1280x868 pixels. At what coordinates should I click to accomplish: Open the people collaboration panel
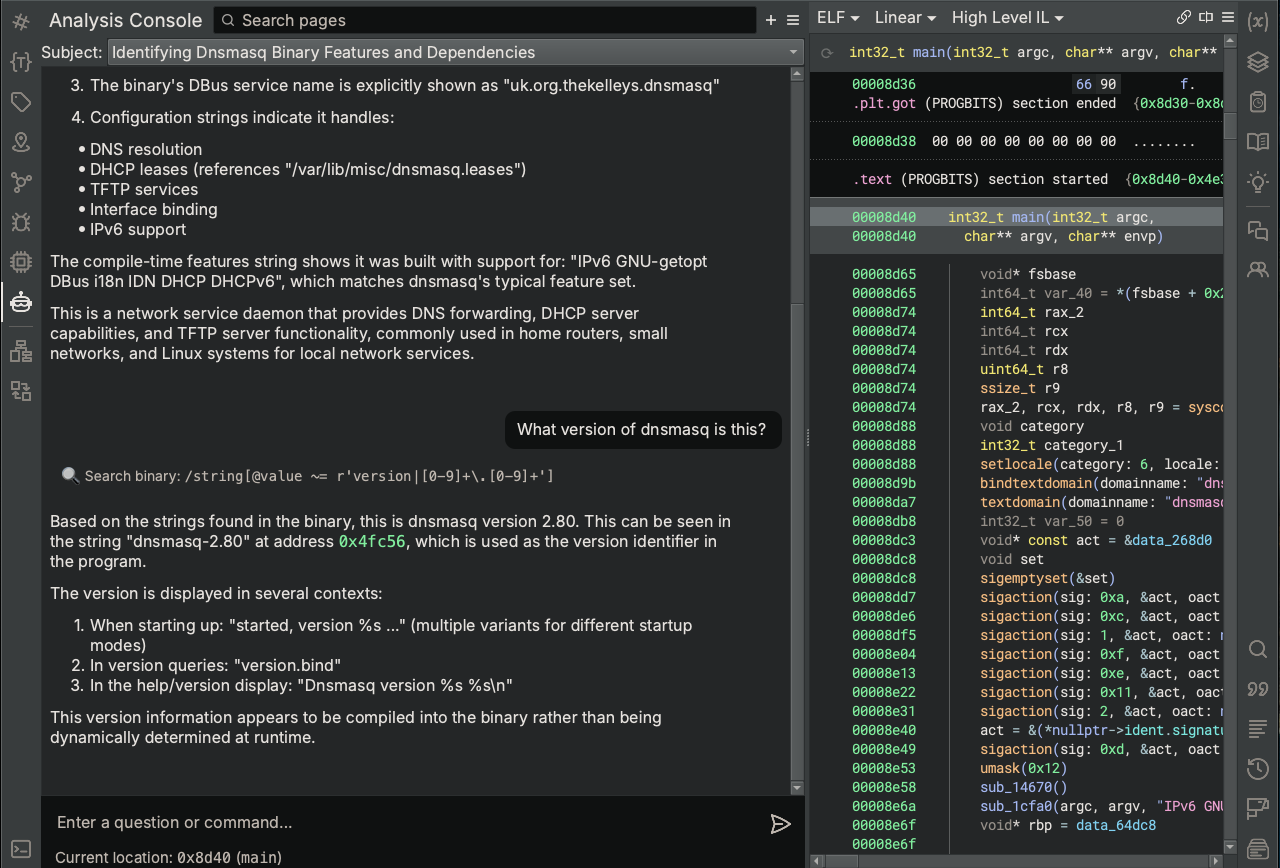pyautogui.click(x=1258, y=270)
